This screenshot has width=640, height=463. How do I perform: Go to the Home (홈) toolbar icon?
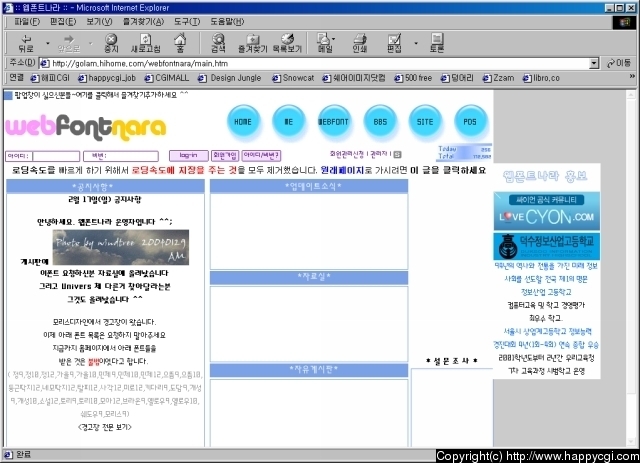point(180,43)
